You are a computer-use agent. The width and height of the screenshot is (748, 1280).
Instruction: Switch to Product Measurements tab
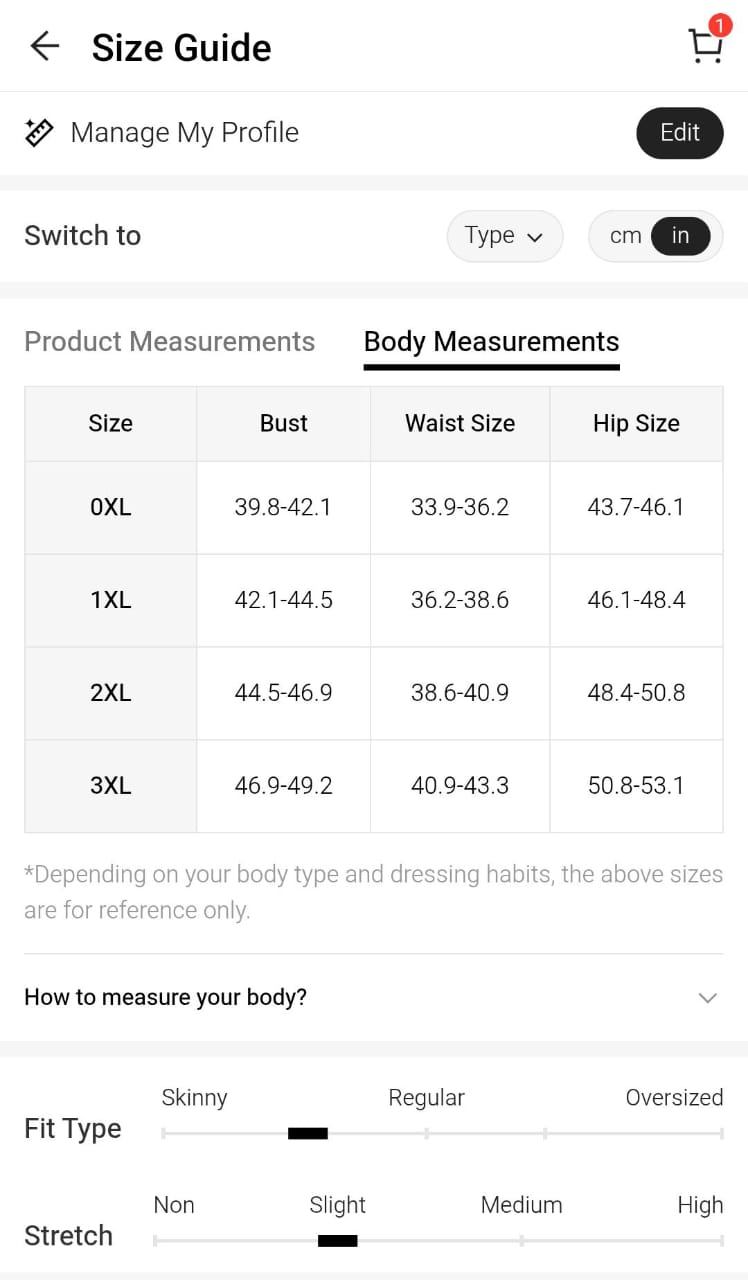click(x=169, y=342)
